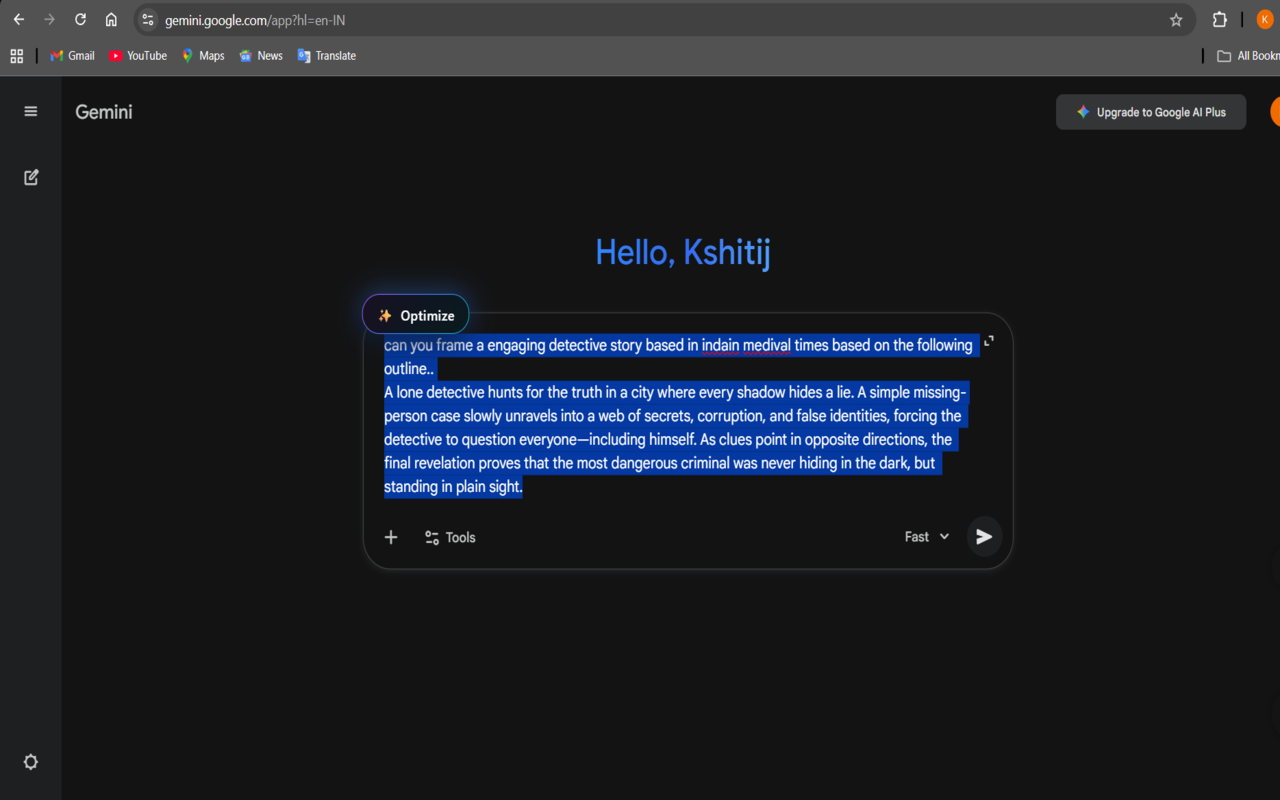The height and width of the screenshot is (800, 1280).
Task: Click the Gemini logo text
Action: click(x=104, y=112)
